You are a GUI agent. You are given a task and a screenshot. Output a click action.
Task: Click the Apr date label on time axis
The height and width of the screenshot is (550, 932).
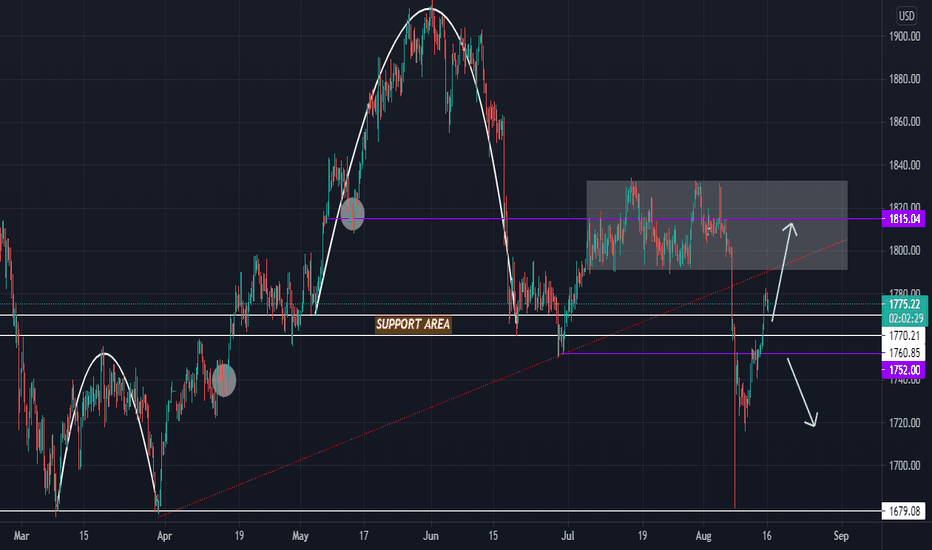(x=165, y=536)
